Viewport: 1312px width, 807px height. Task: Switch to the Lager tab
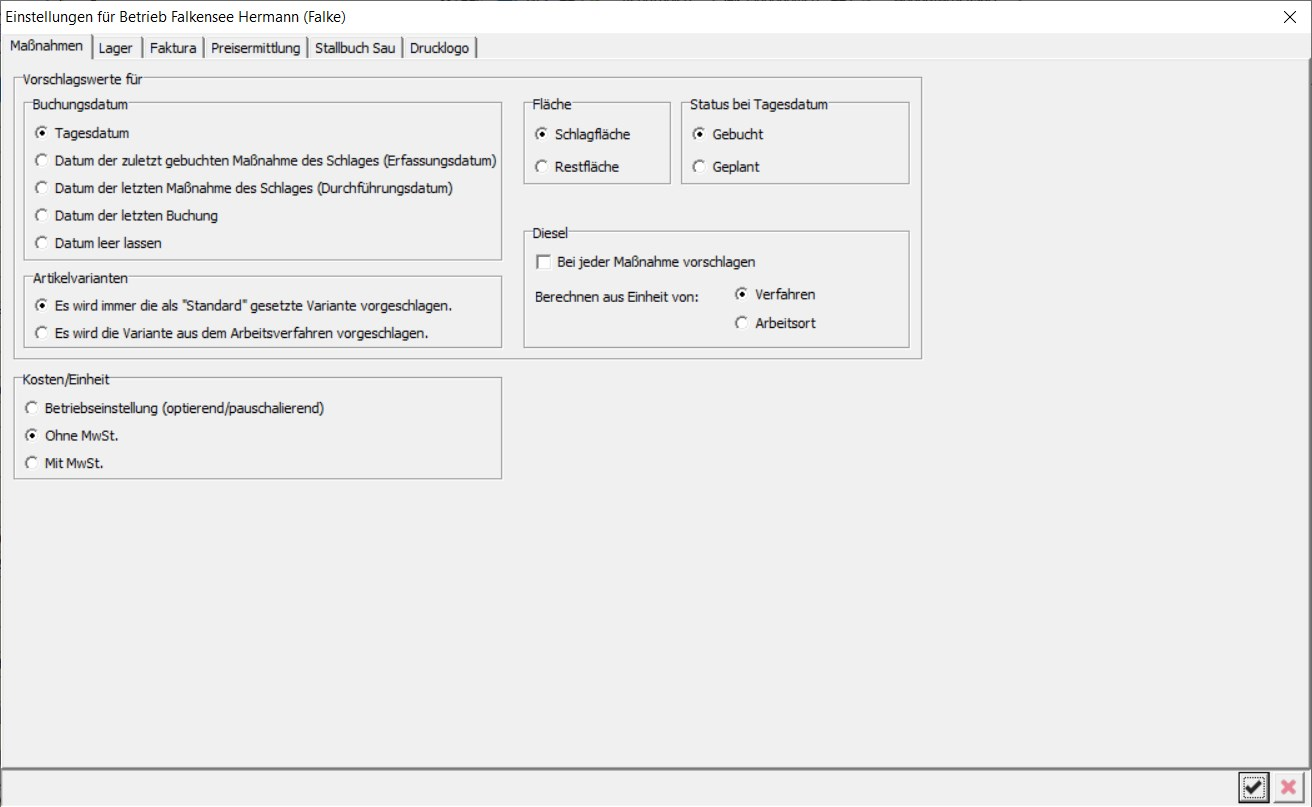point(116,48)
